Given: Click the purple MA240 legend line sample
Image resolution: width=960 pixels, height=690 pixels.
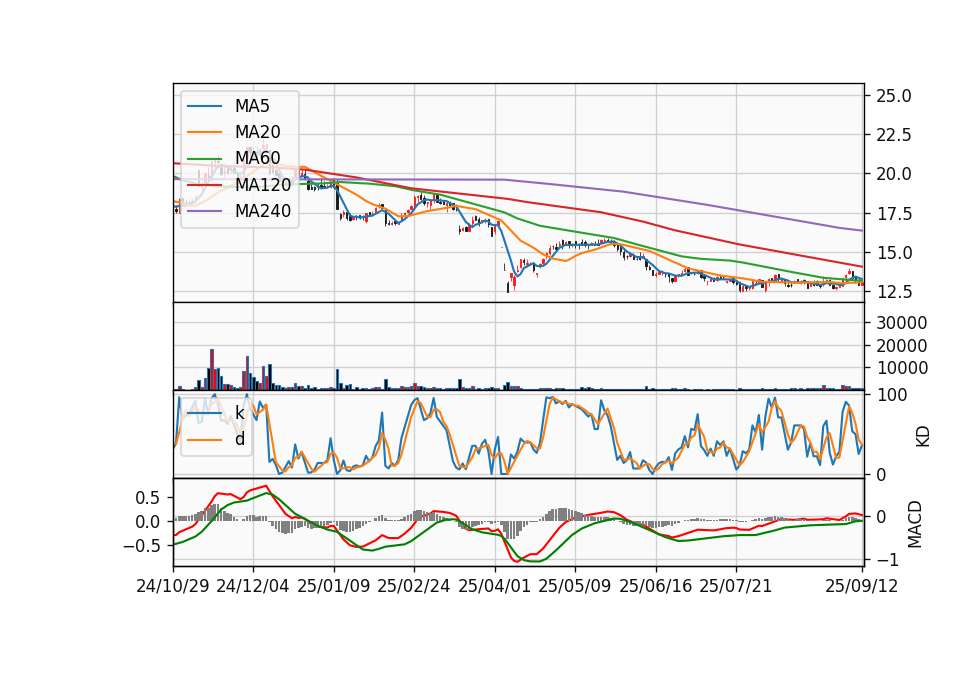Looking at the screenshot, I should pyautogui.click(x=204, y=211).
